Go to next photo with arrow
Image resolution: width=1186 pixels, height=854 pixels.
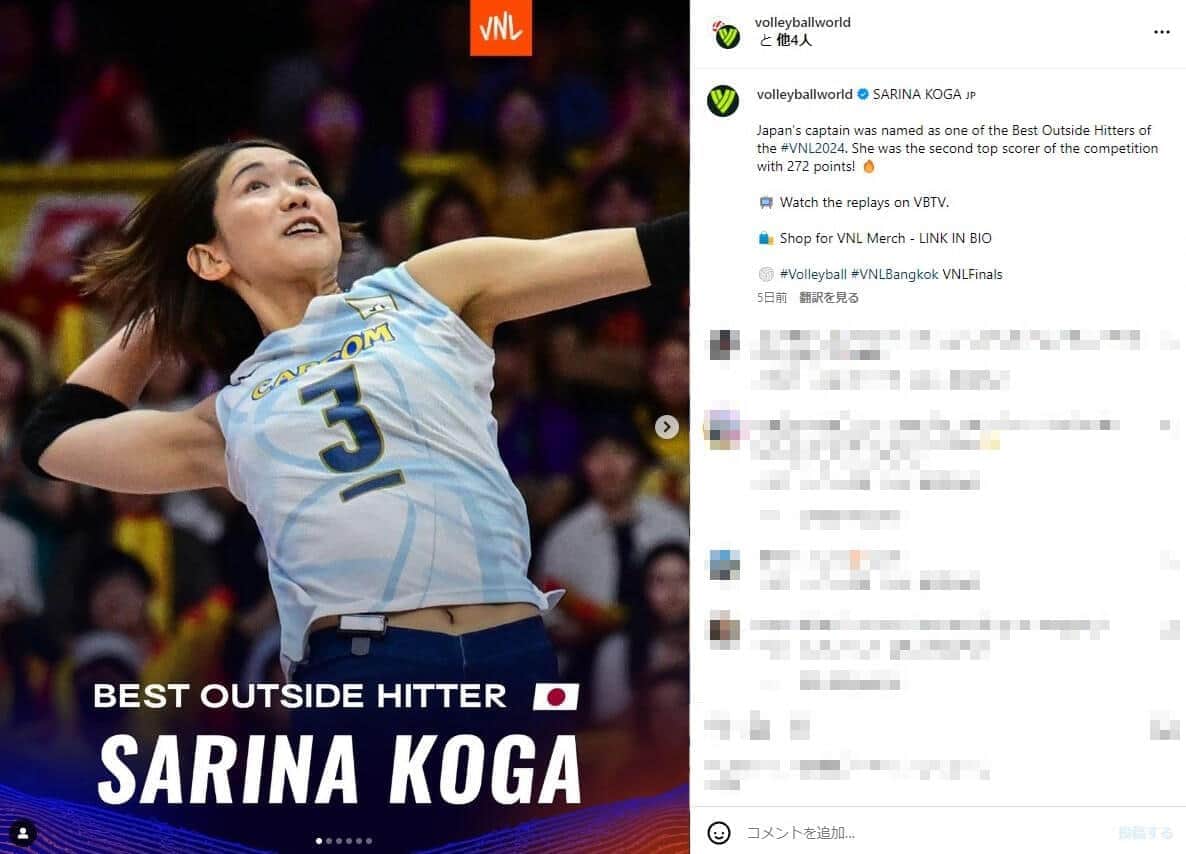tap(666, 427)
